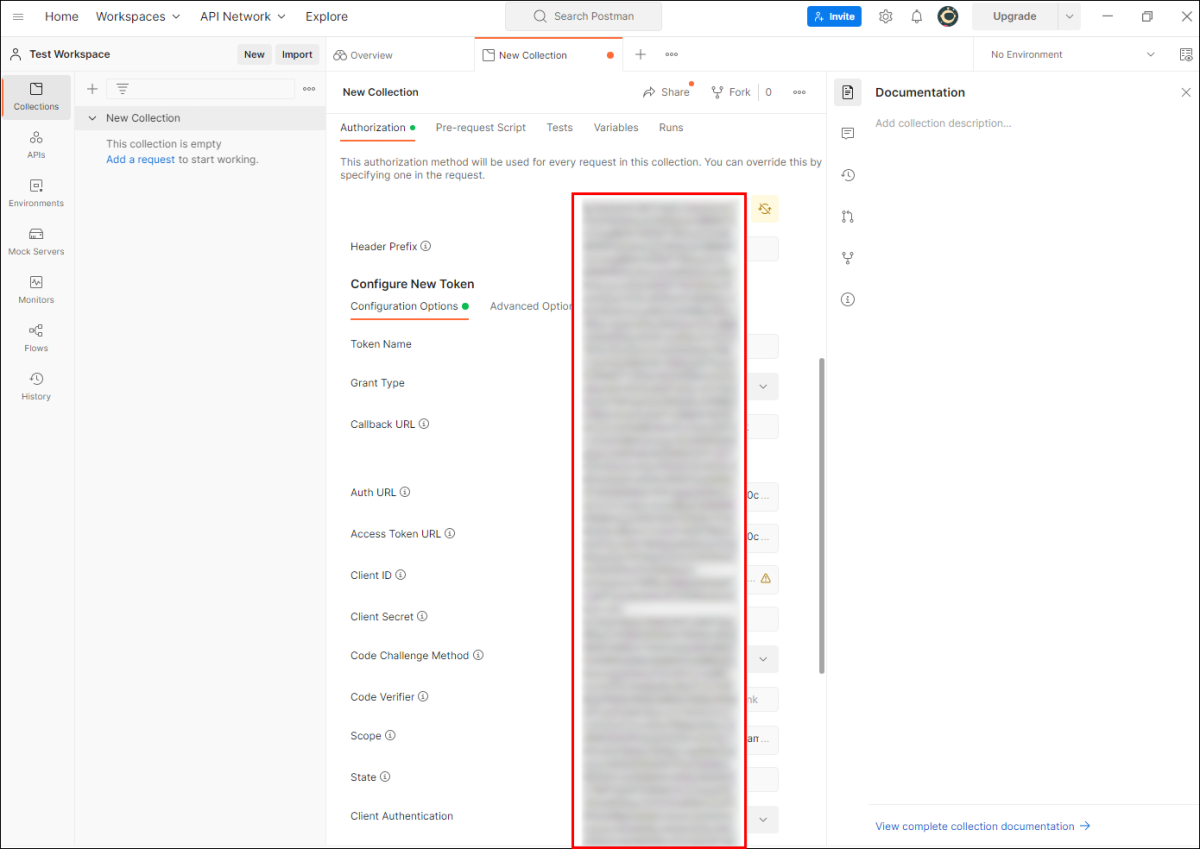Image resolution: width=1200 pixels, height=849 pixels.
Task: Open Forks icon in right rail
Action: (x=848, y=258)
